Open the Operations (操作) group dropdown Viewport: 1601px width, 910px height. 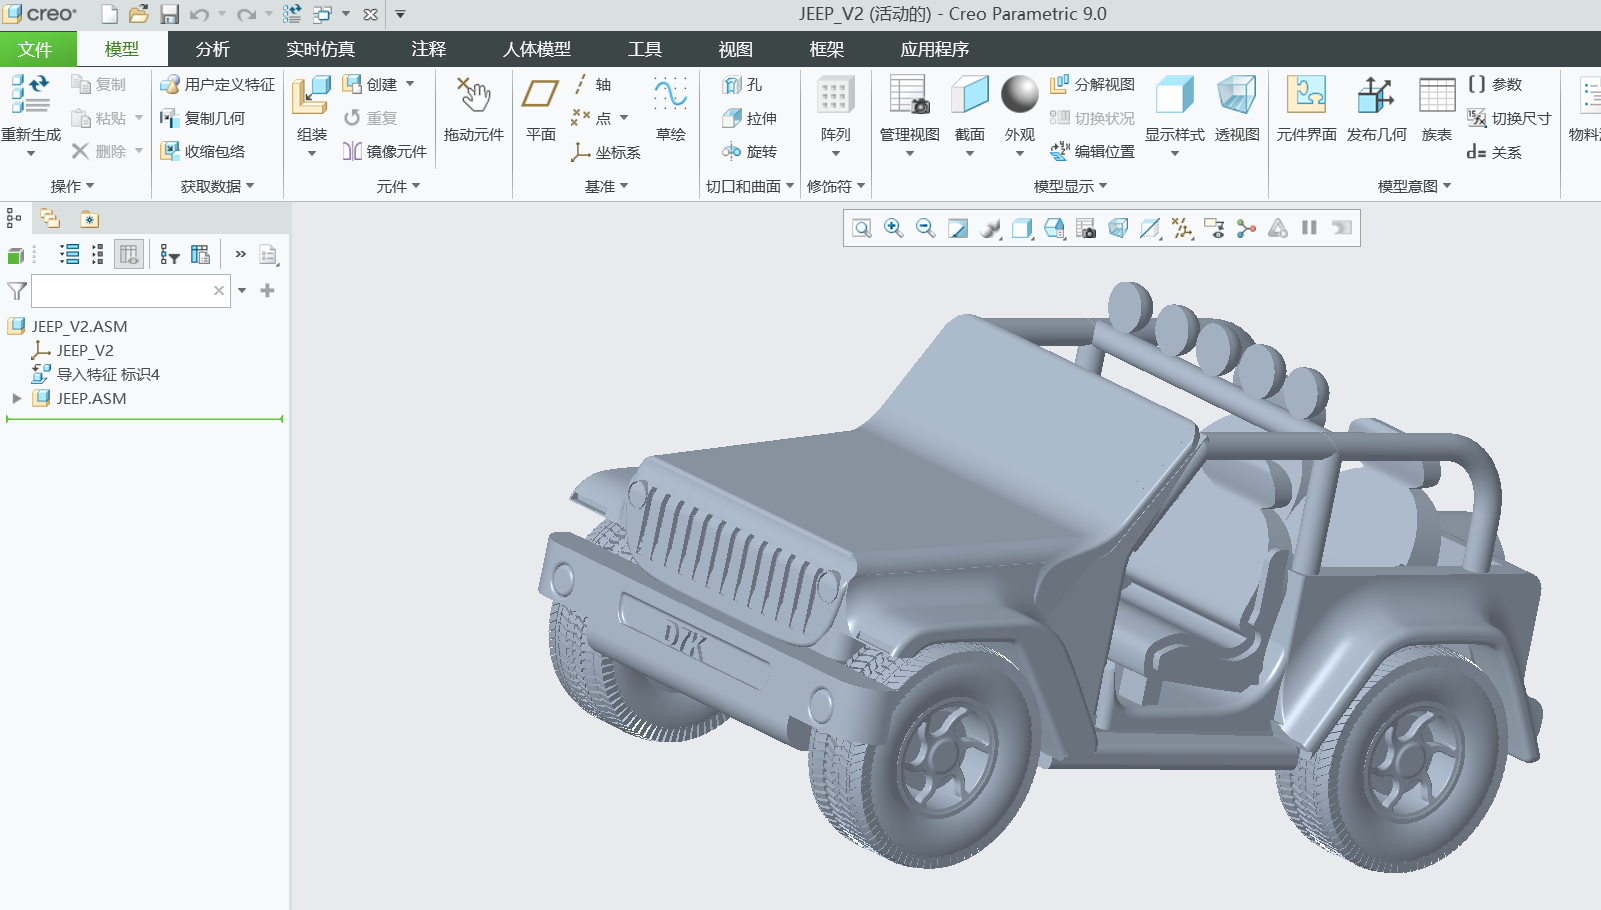pyautogui.click(x=72, y=186)
